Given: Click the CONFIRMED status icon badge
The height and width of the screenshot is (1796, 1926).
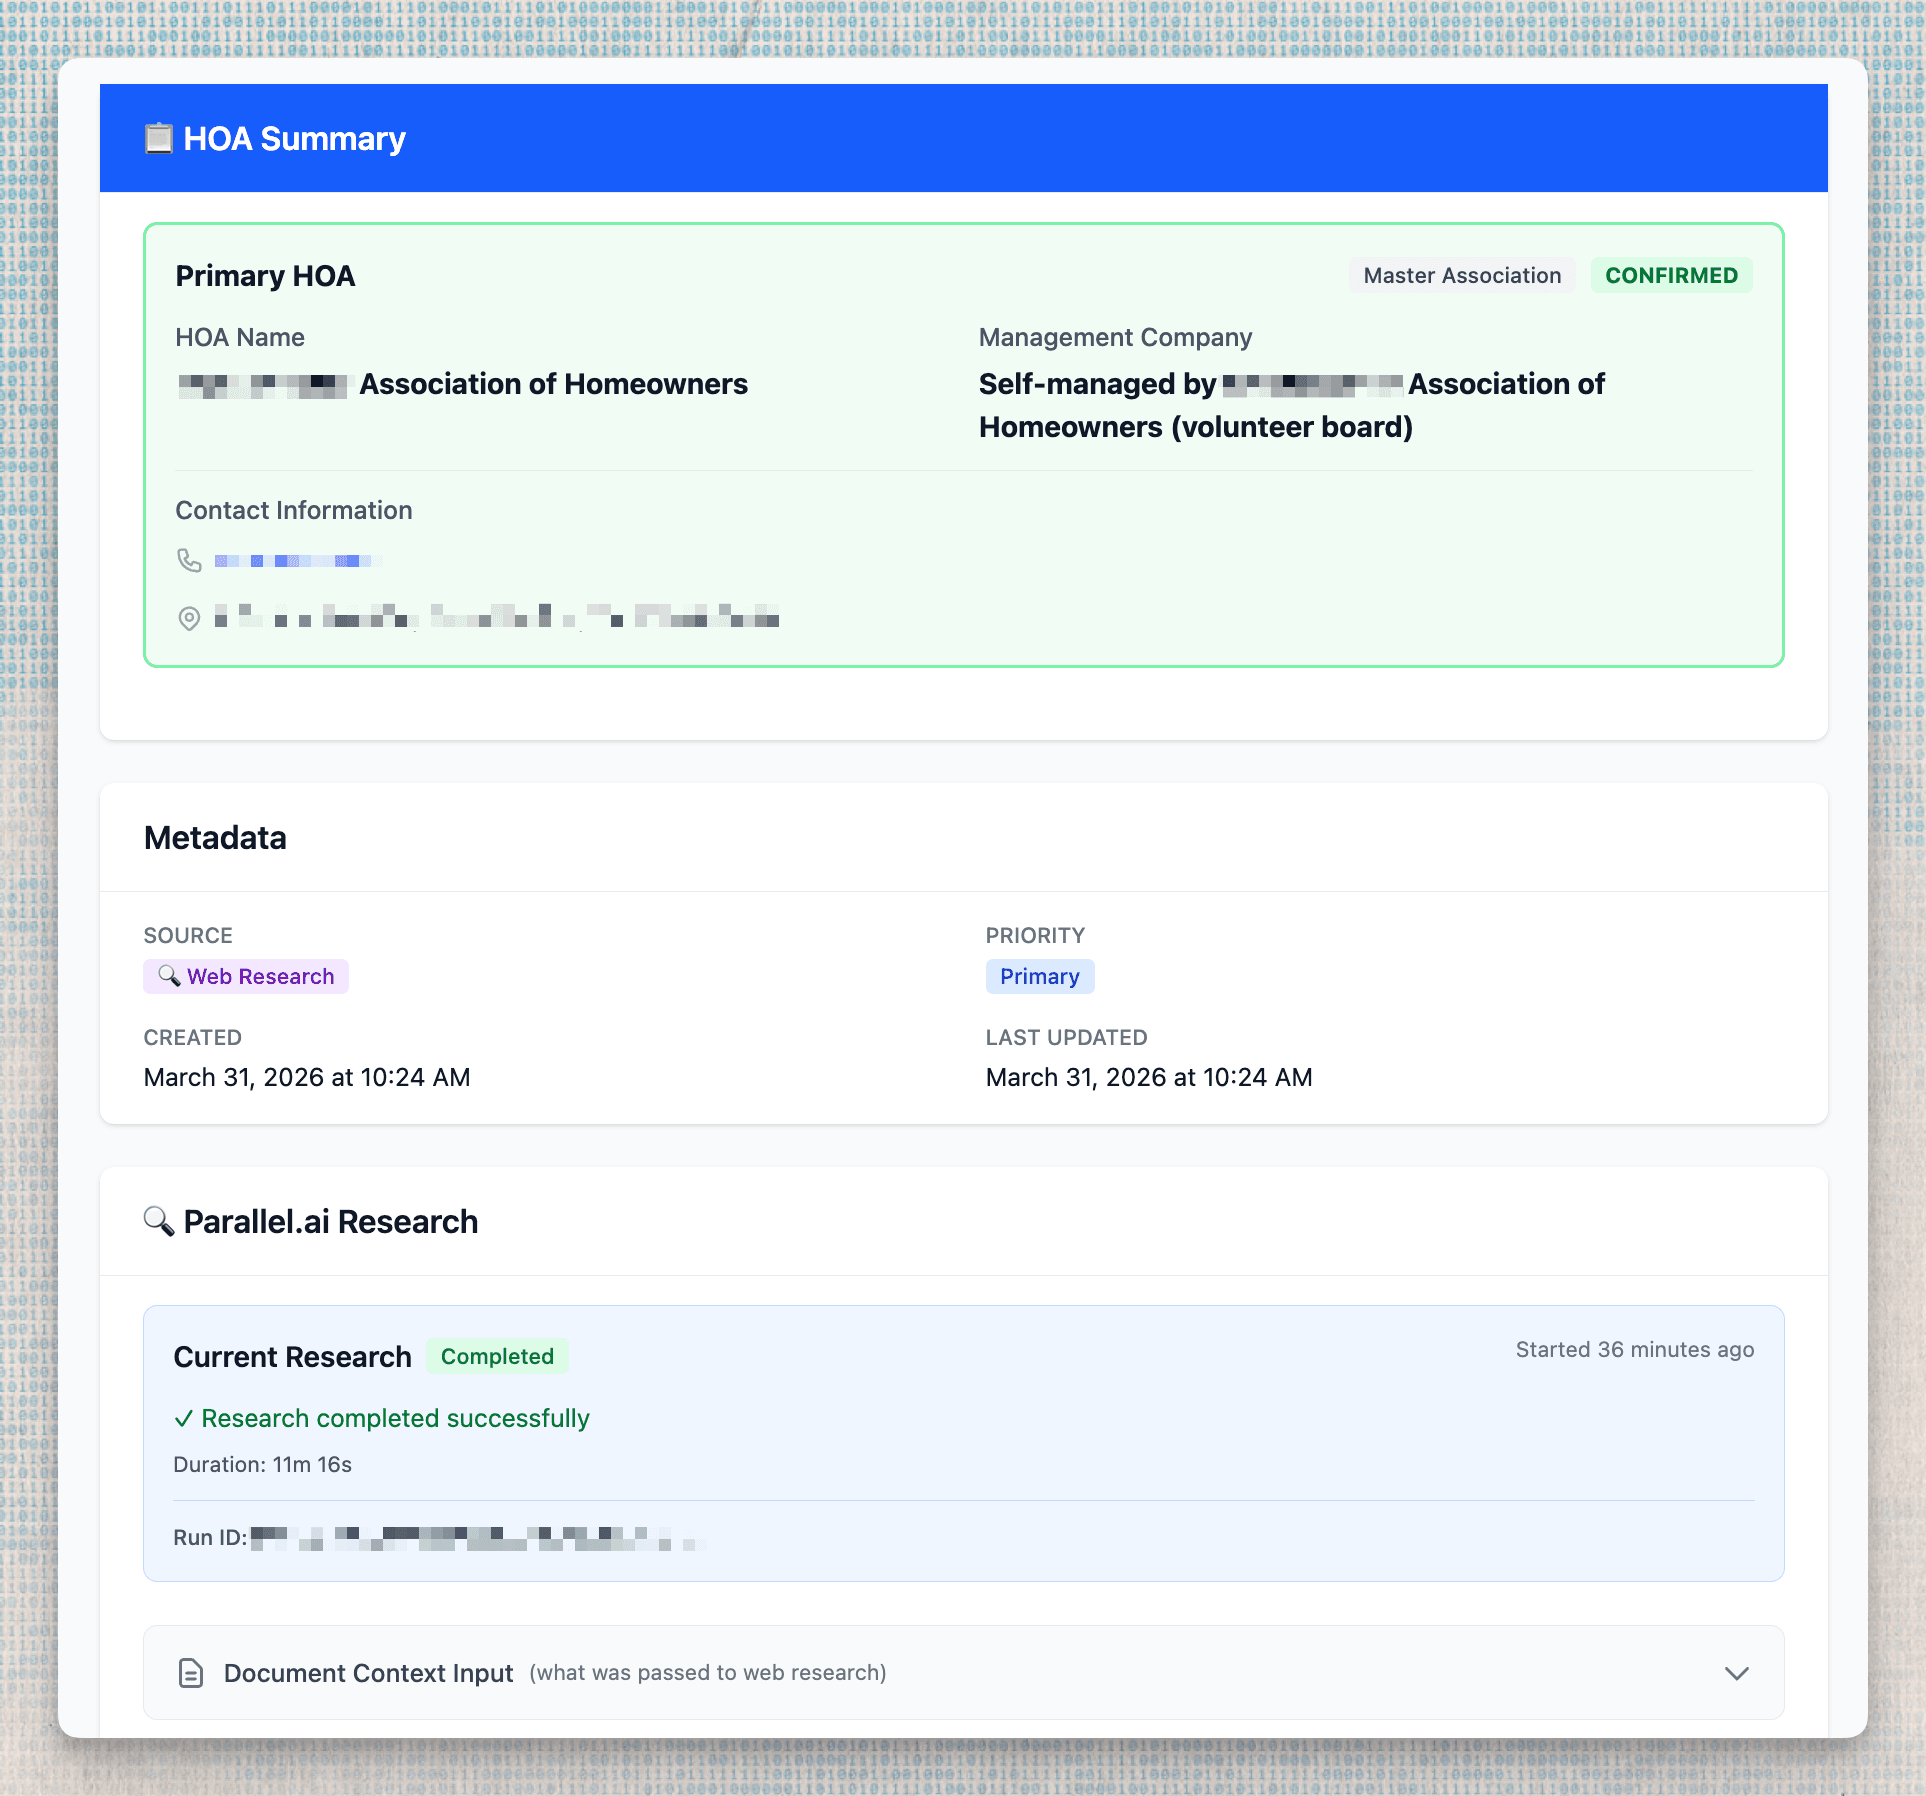Looking at the screenshot, I should (1671, 275).
